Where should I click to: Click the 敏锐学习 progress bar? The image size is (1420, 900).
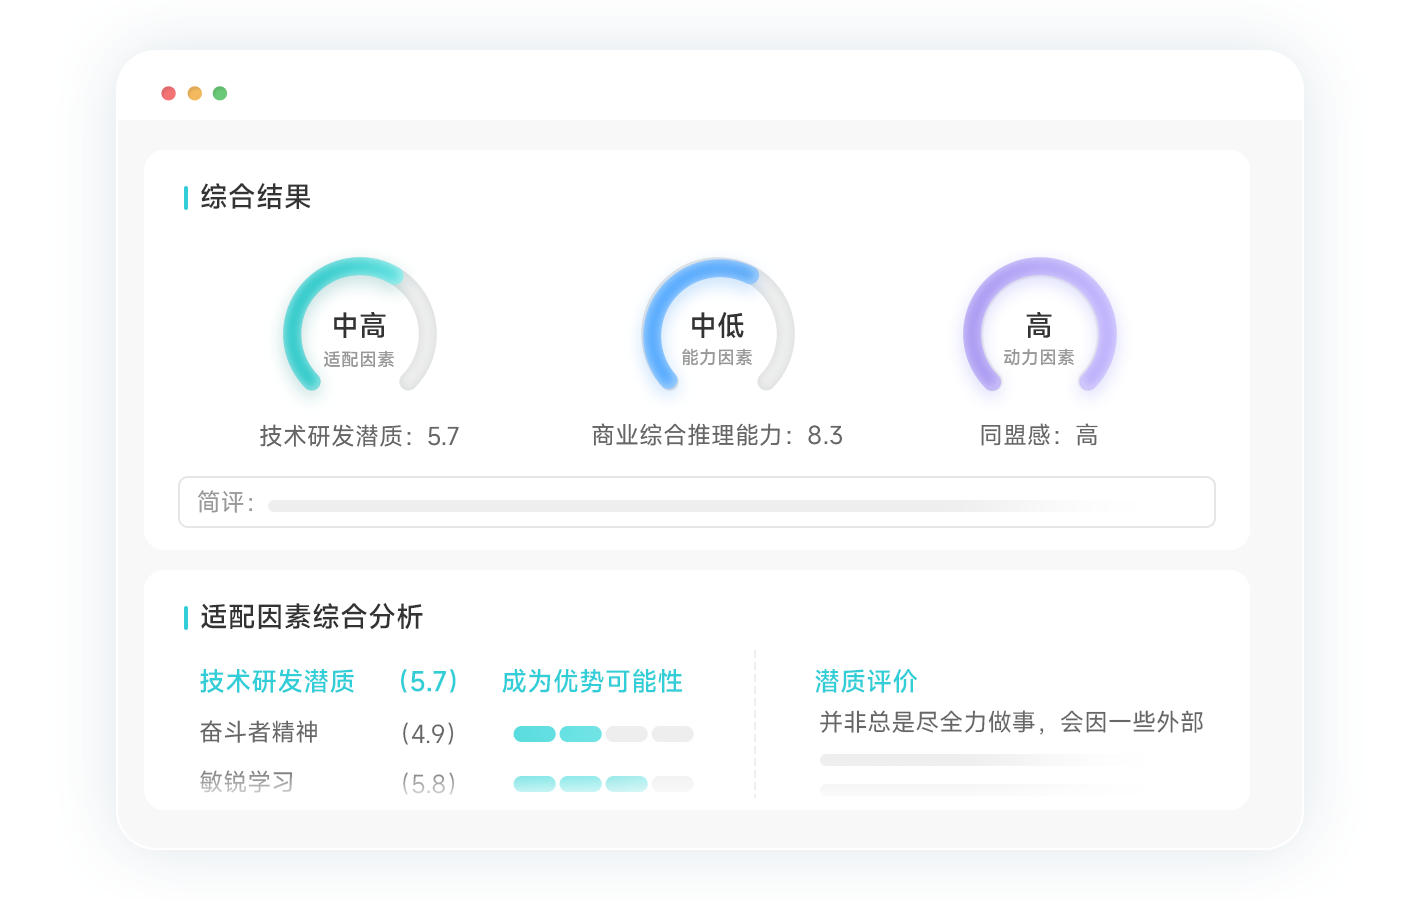click(603, 784)
